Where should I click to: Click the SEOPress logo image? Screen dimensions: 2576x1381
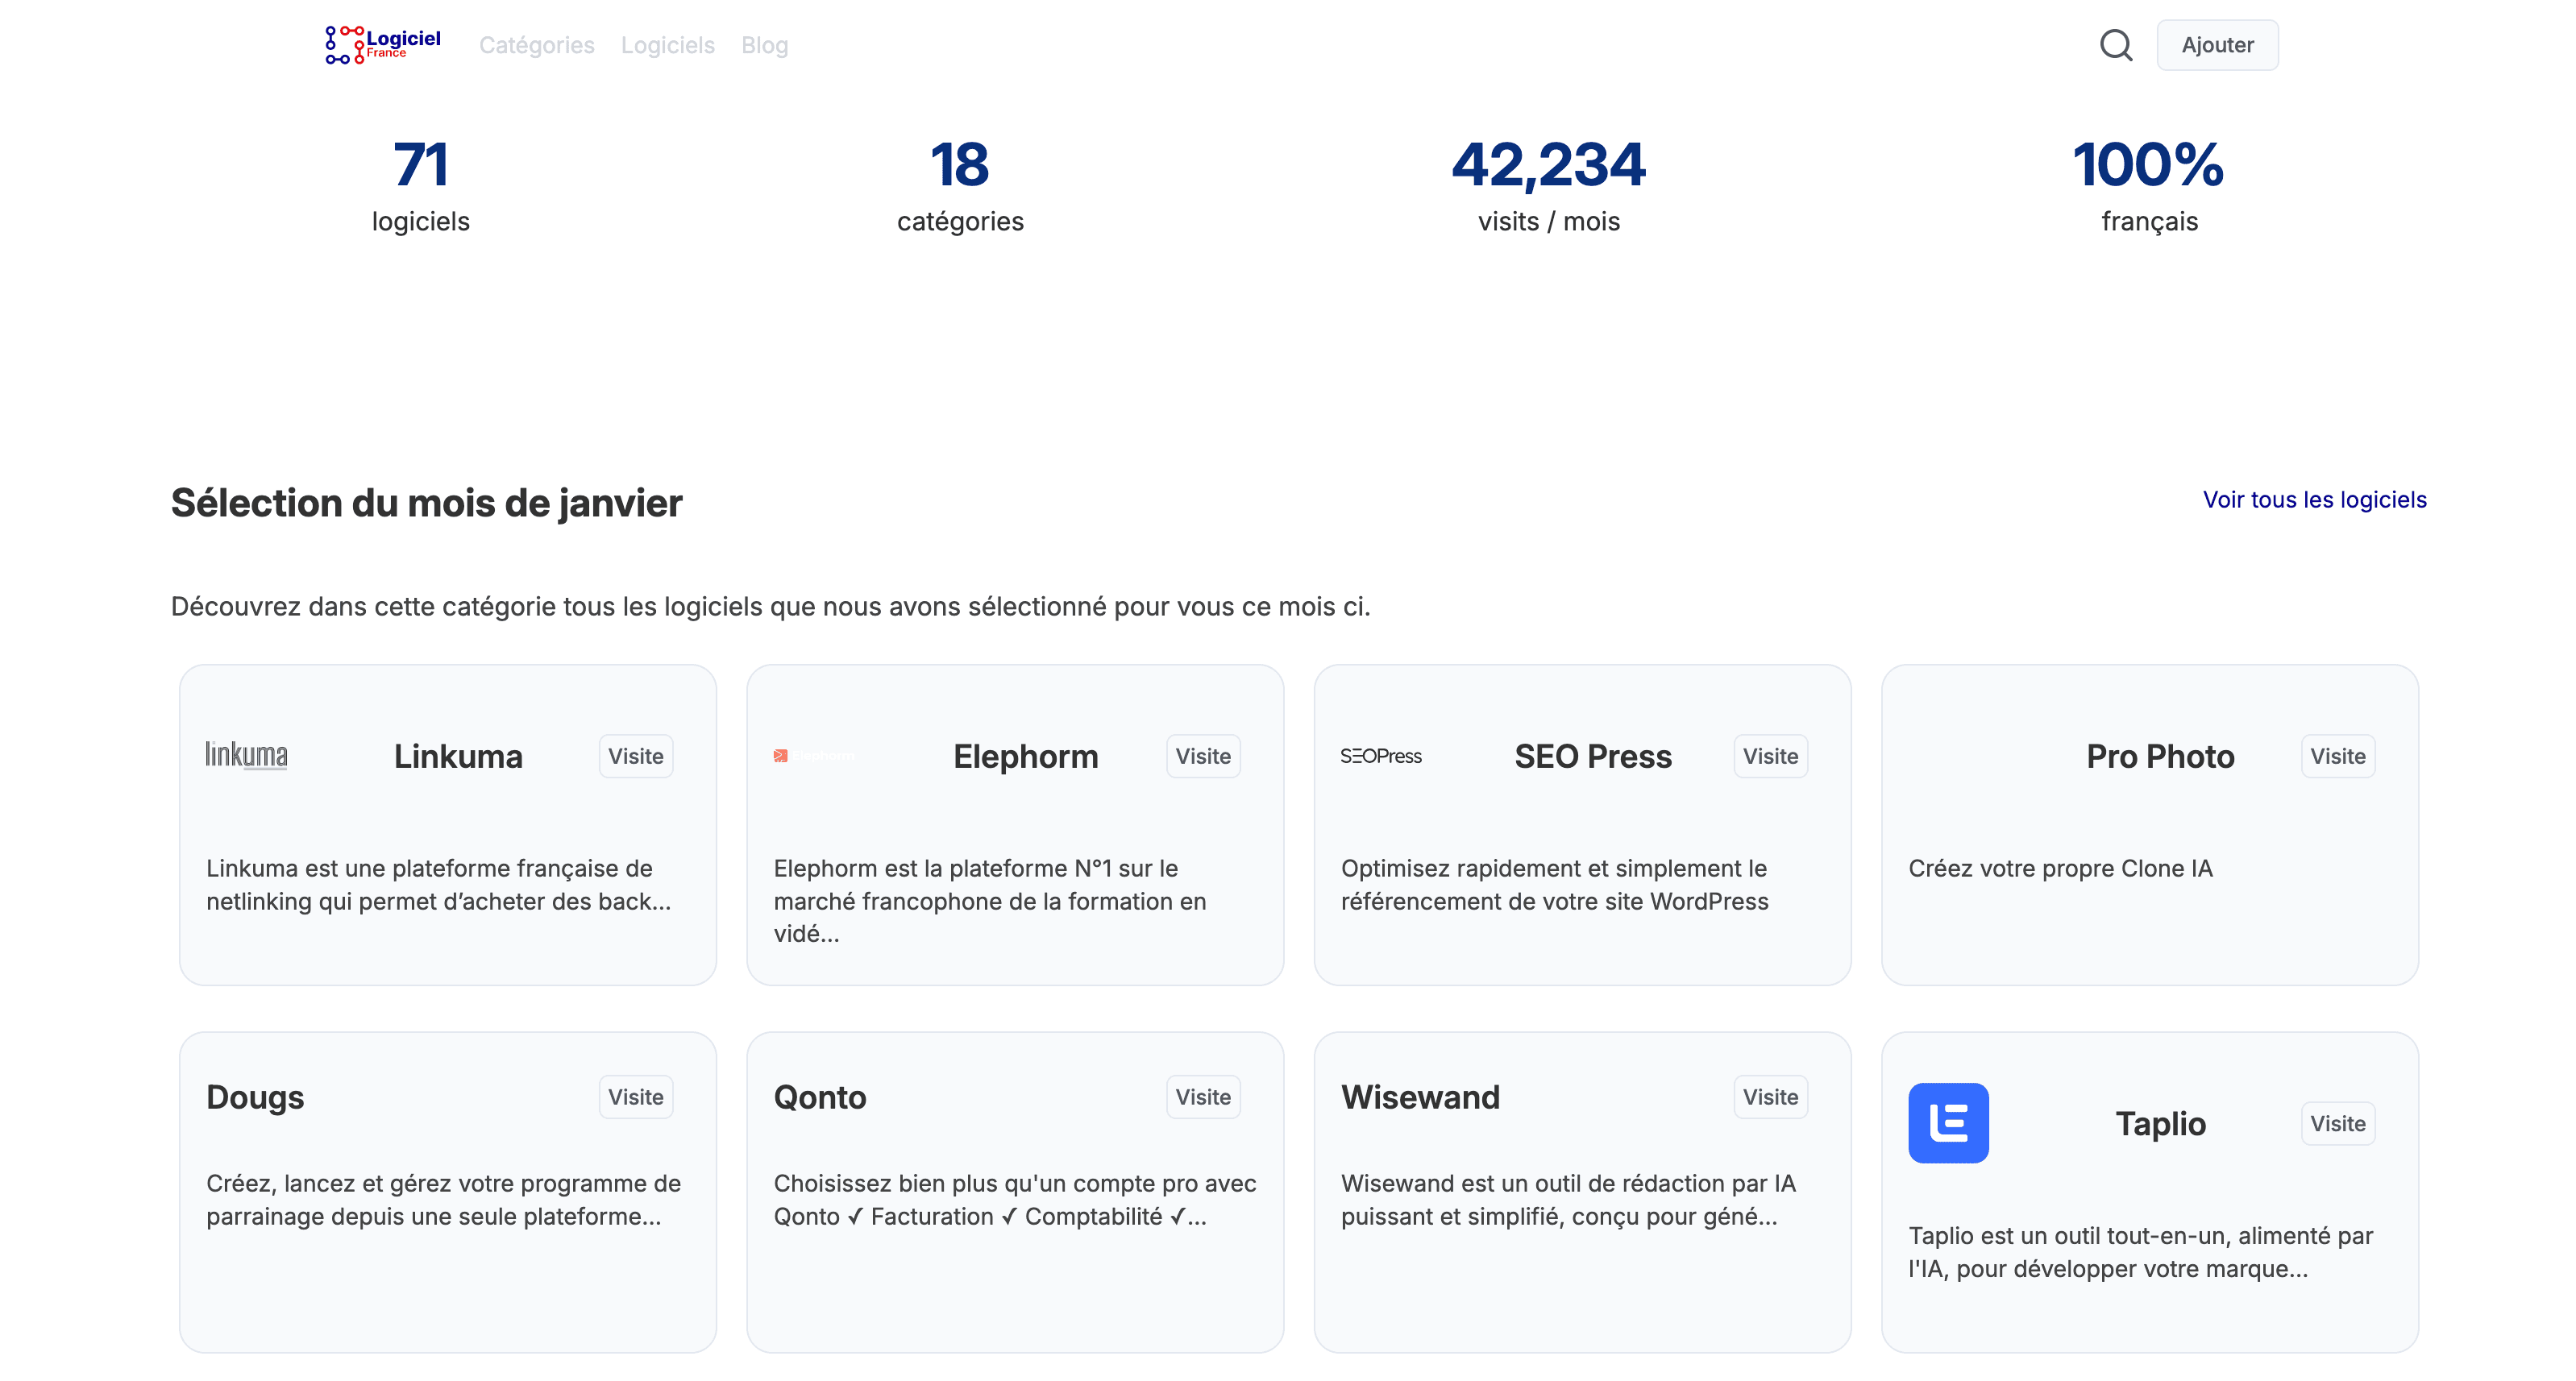point(1380,756)
